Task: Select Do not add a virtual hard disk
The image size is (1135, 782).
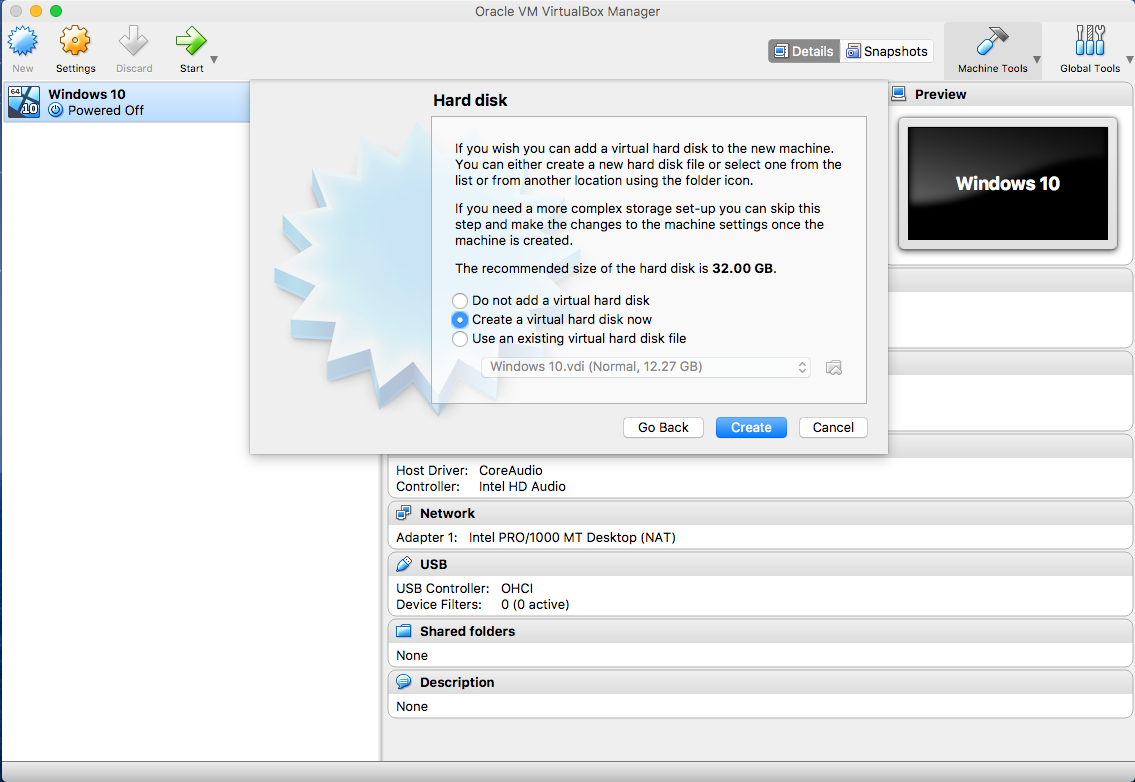Action: 460,300
